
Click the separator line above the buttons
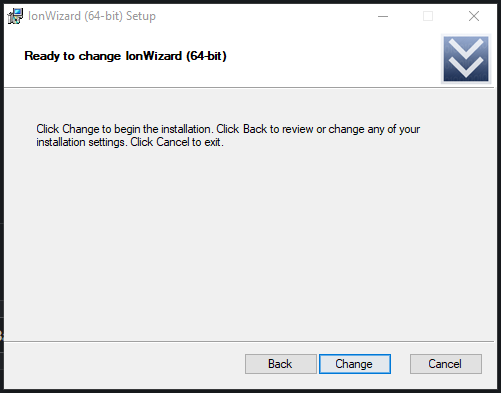click(249, 341)
